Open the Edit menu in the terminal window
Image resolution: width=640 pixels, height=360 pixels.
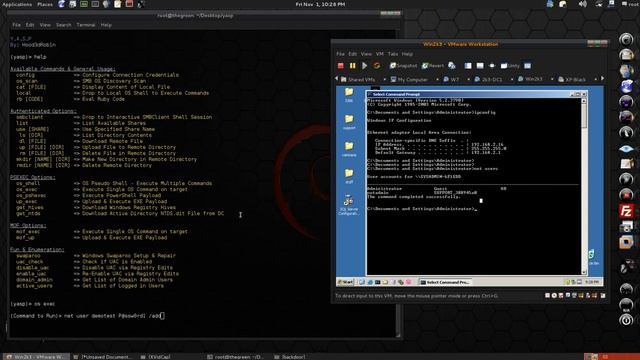(x=30, y=25)
